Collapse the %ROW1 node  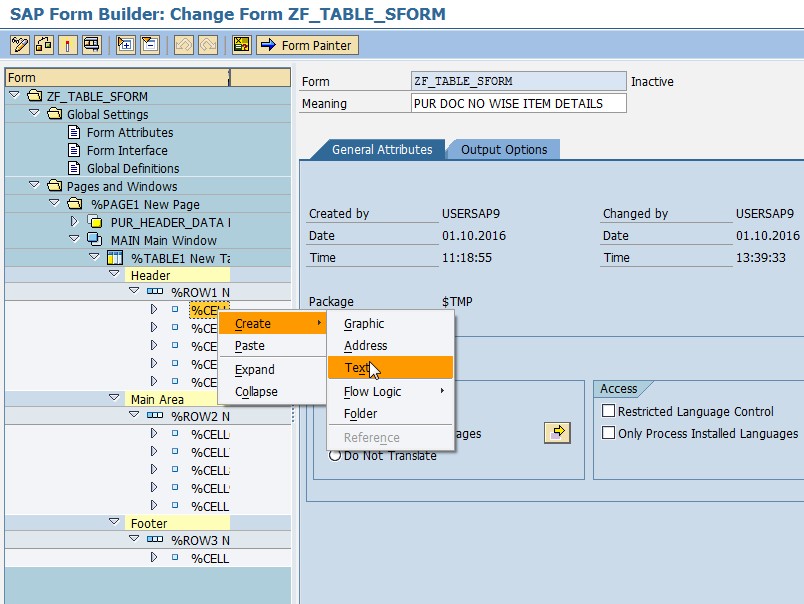(134, 291)
